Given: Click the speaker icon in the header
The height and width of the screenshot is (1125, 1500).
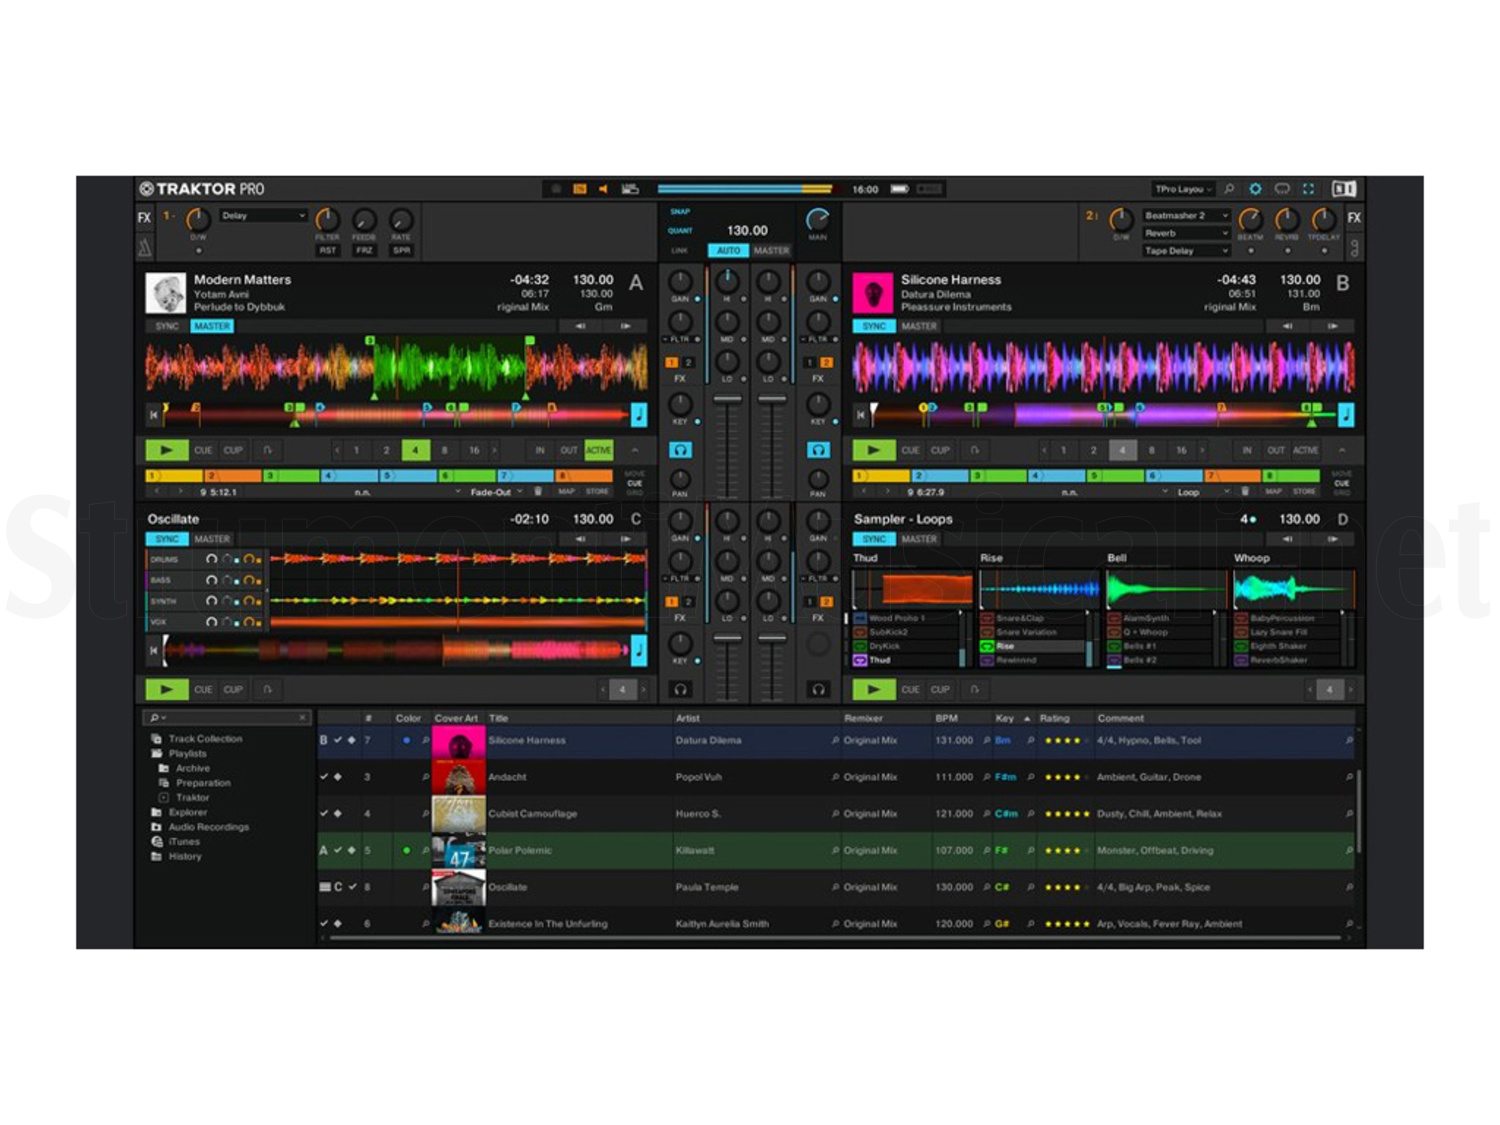Looking at the screenshot, I should [x=603, y=189].
